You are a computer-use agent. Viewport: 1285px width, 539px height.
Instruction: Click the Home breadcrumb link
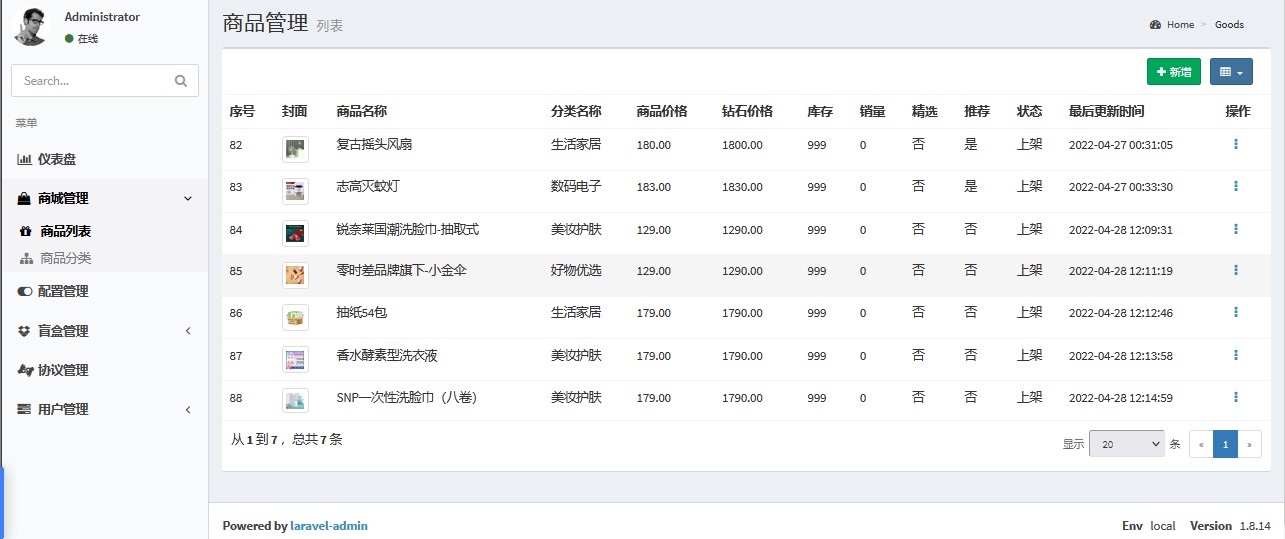1180,25
